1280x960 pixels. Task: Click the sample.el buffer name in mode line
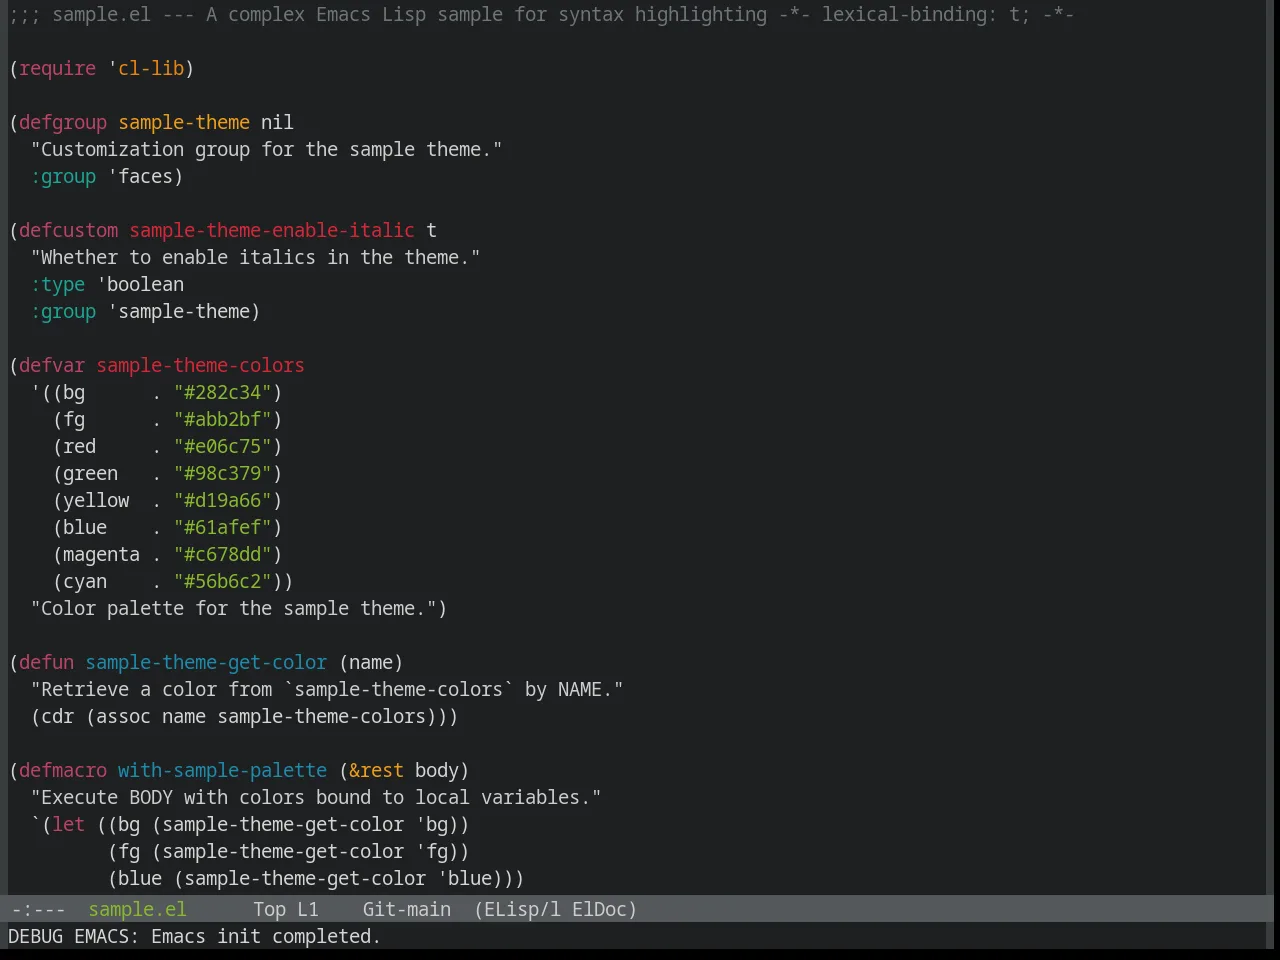tap(137, 909)
